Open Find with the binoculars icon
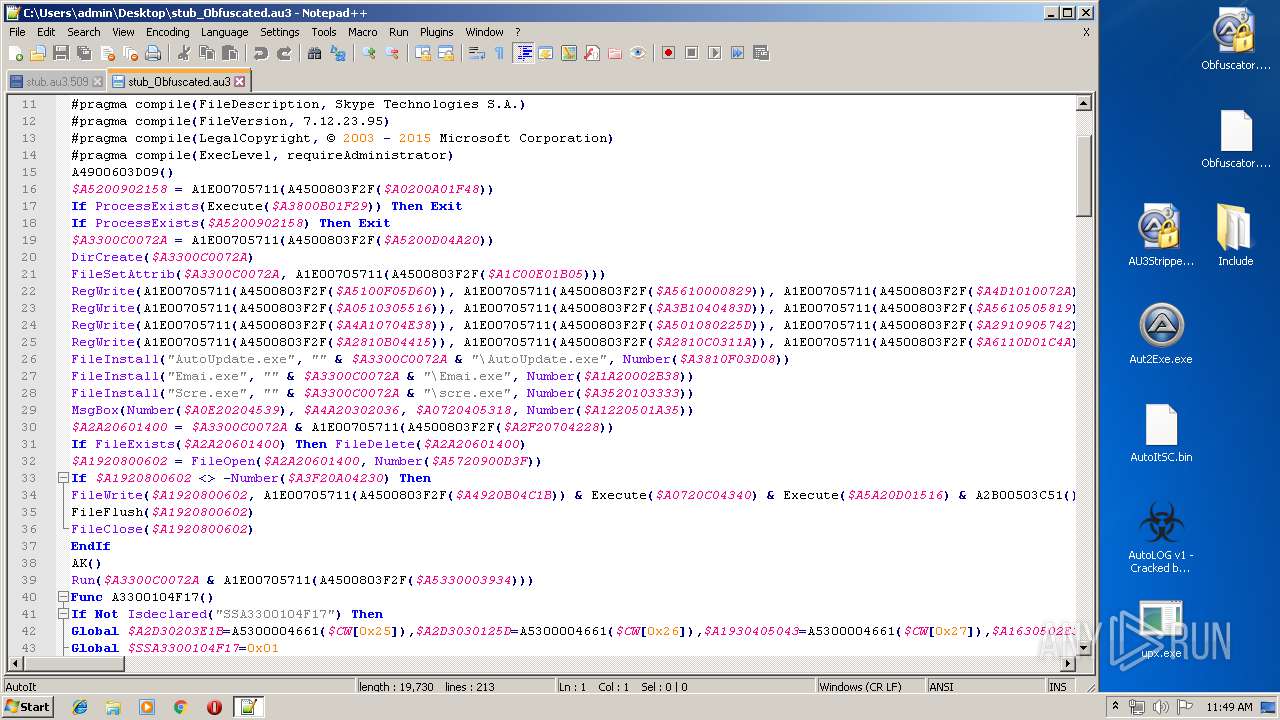1280x720 pixels. (x=314, y=53)
